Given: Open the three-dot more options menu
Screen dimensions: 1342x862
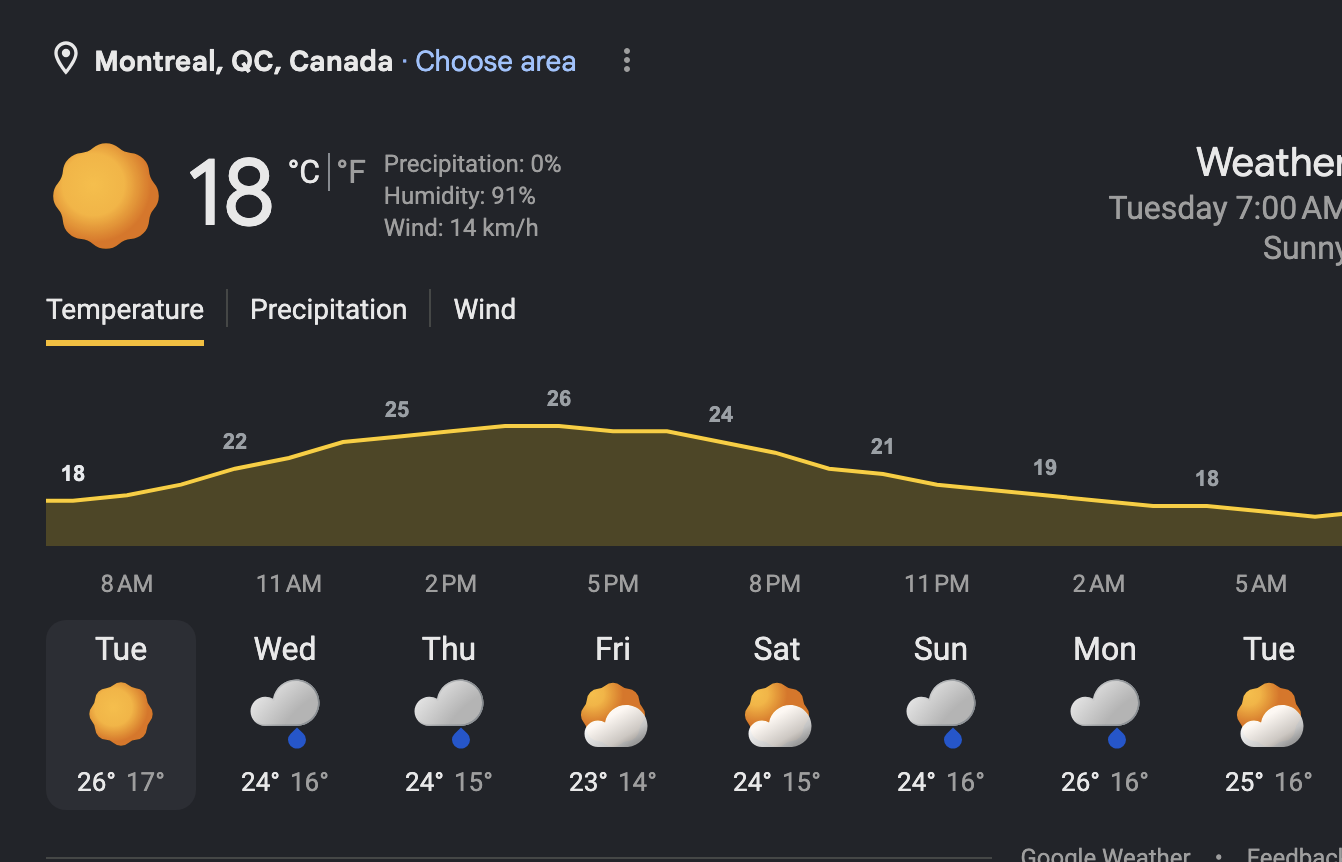Looking at the screenshot, I should (627, 60).
